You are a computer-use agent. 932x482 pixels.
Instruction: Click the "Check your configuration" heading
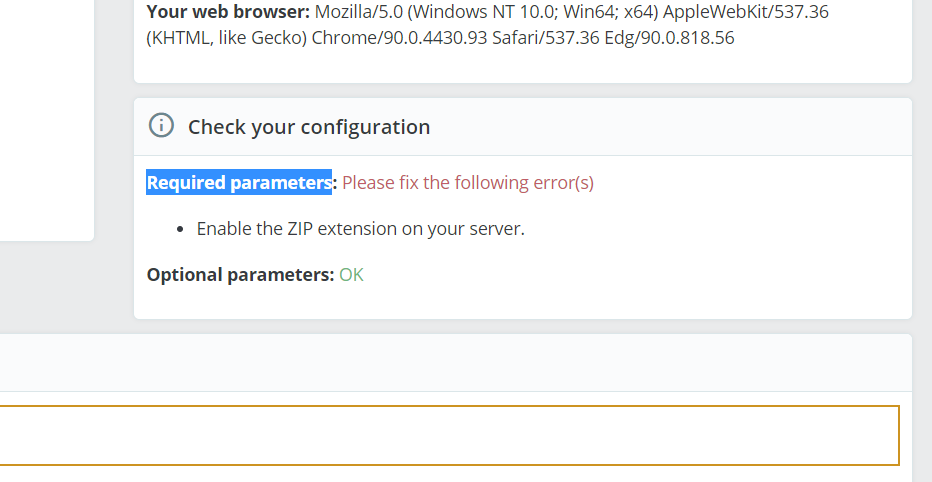[x=309, y=127]
